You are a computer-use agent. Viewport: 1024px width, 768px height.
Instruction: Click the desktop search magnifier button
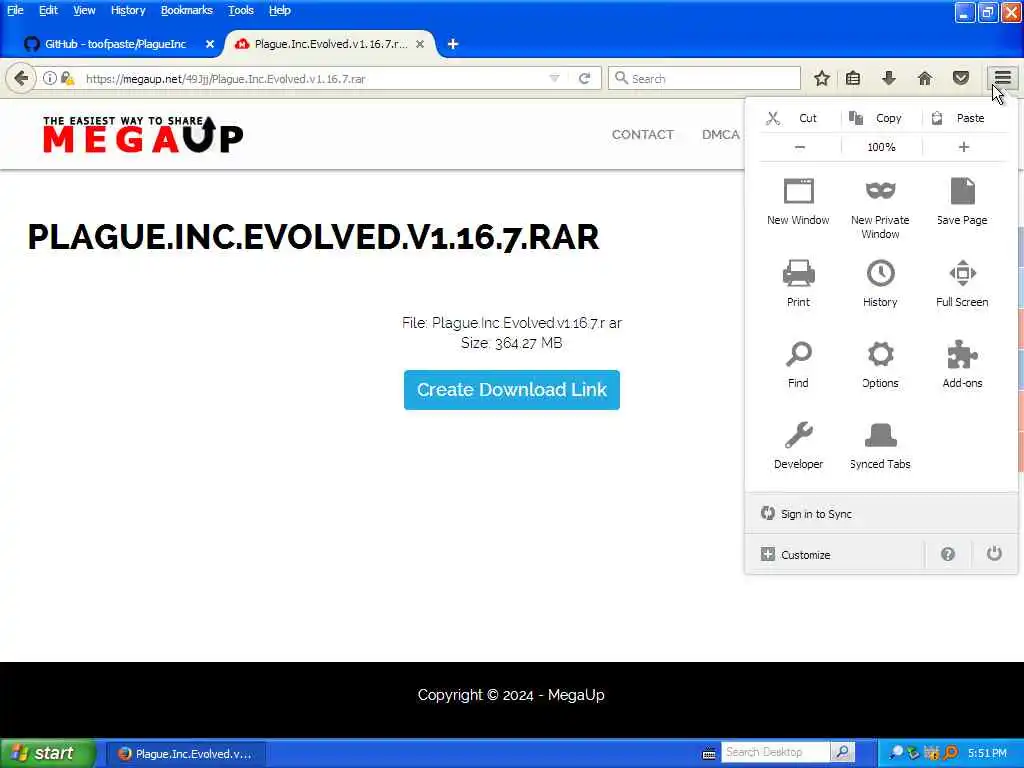[842, 752]
